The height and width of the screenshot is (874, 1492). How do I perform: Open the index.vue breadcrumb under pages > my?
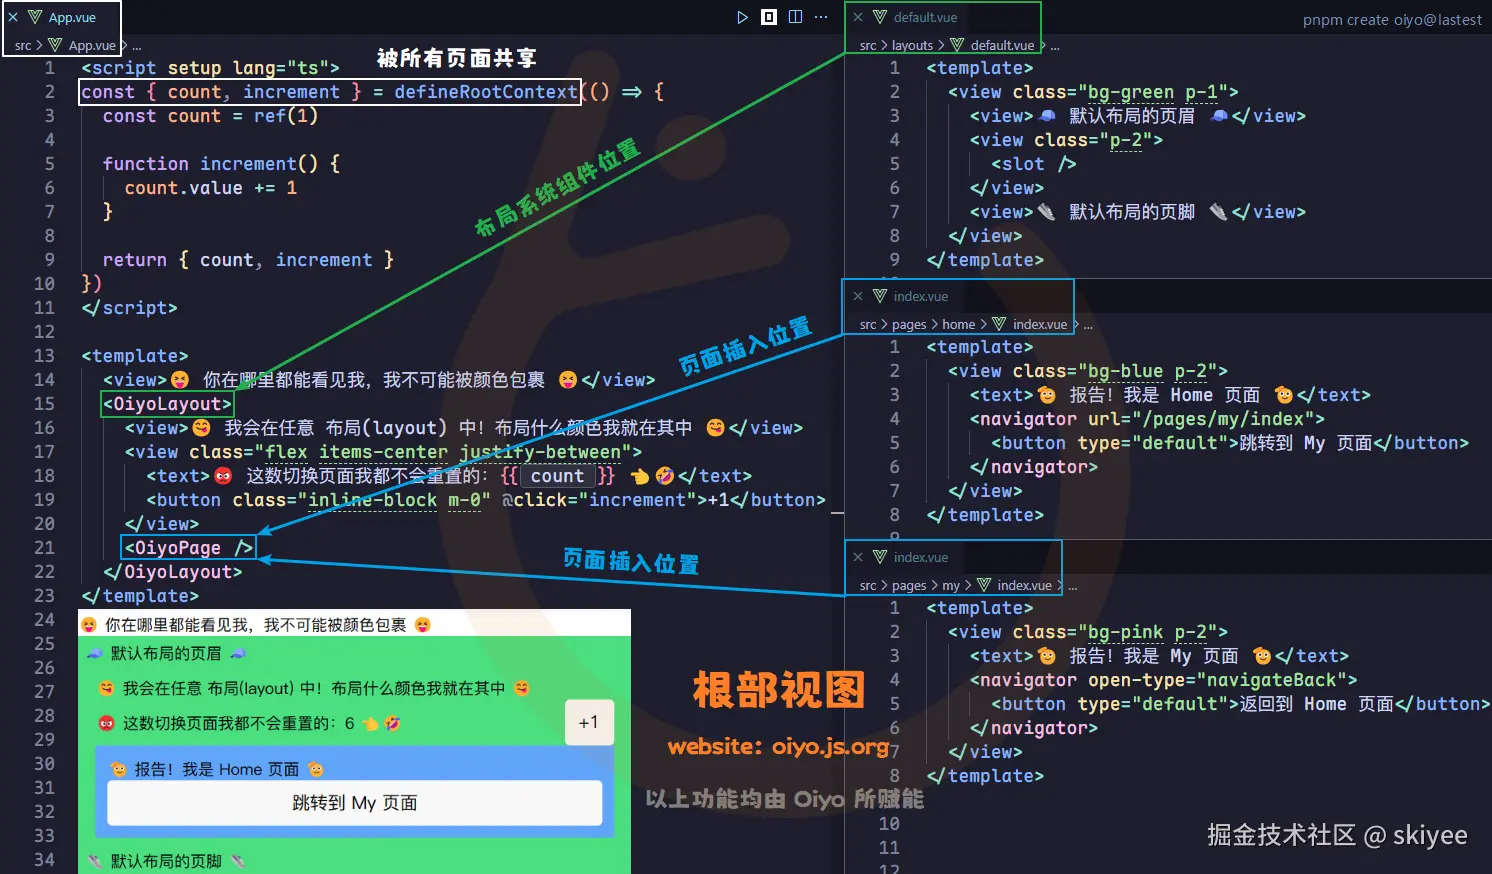click(x=1024, y=585)
